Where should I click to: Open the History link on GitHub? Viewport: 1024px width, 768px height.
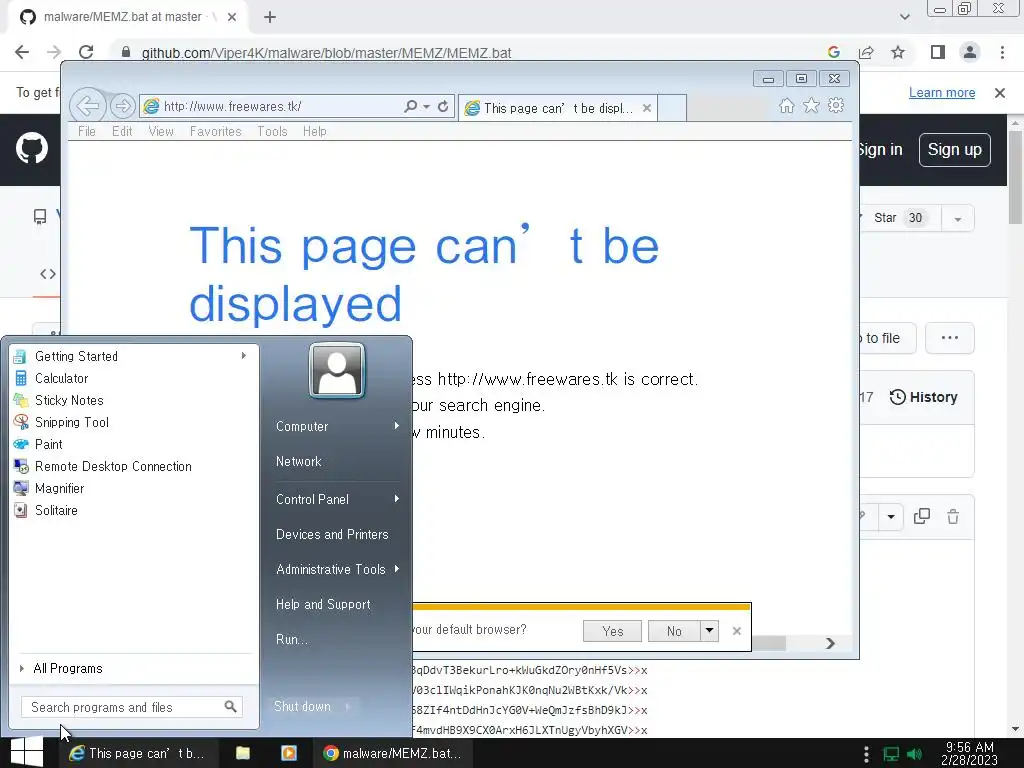coord(923,397)
